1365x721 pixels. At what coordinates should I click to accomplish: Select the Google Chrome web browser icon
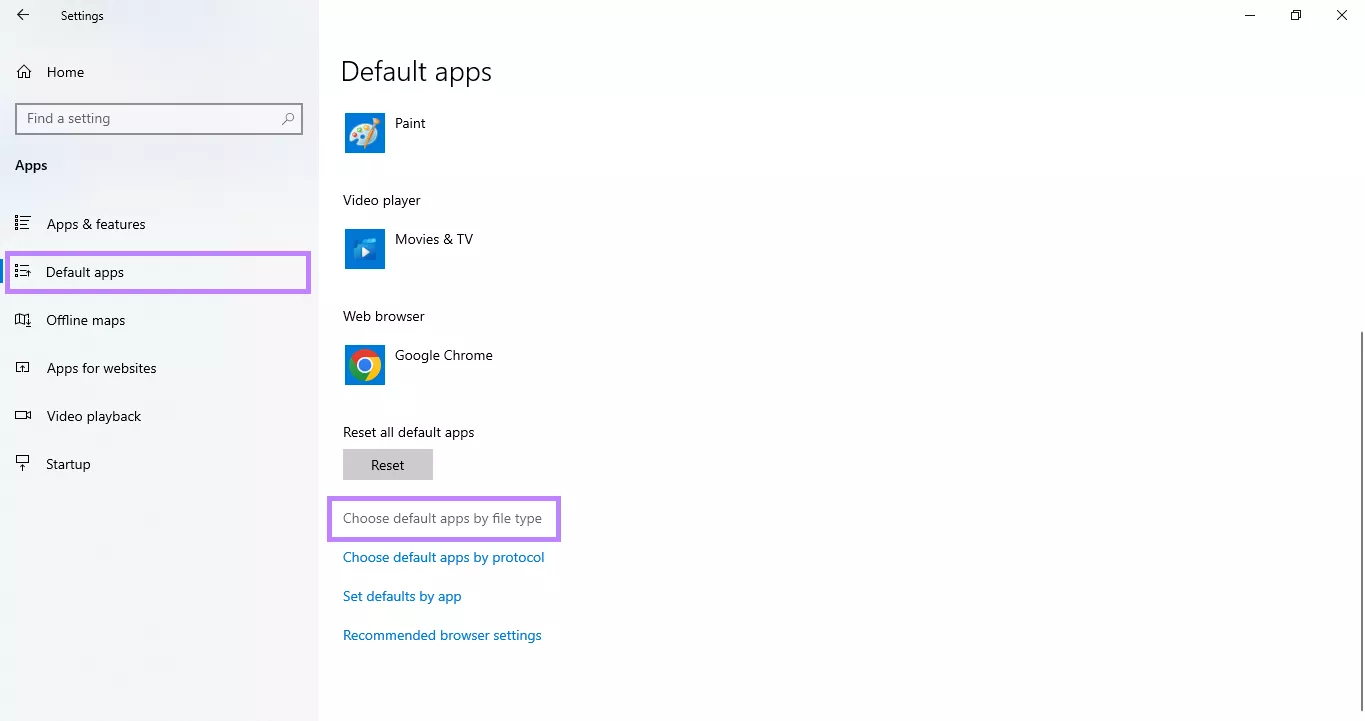click(364, 365)
